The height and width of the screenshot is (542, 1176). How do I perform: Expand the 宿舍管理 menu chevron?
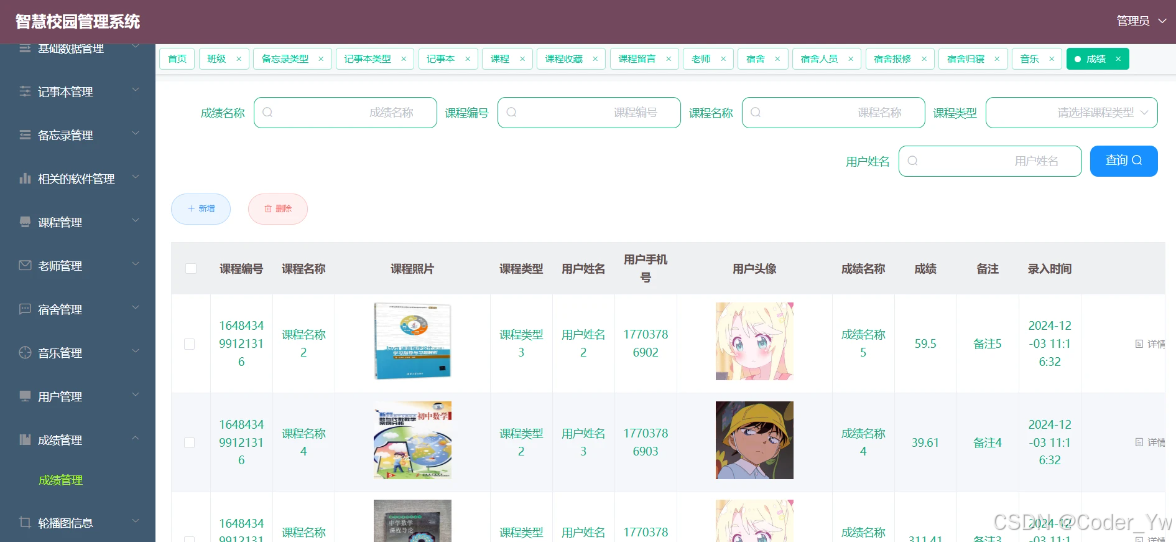[136, 308]
